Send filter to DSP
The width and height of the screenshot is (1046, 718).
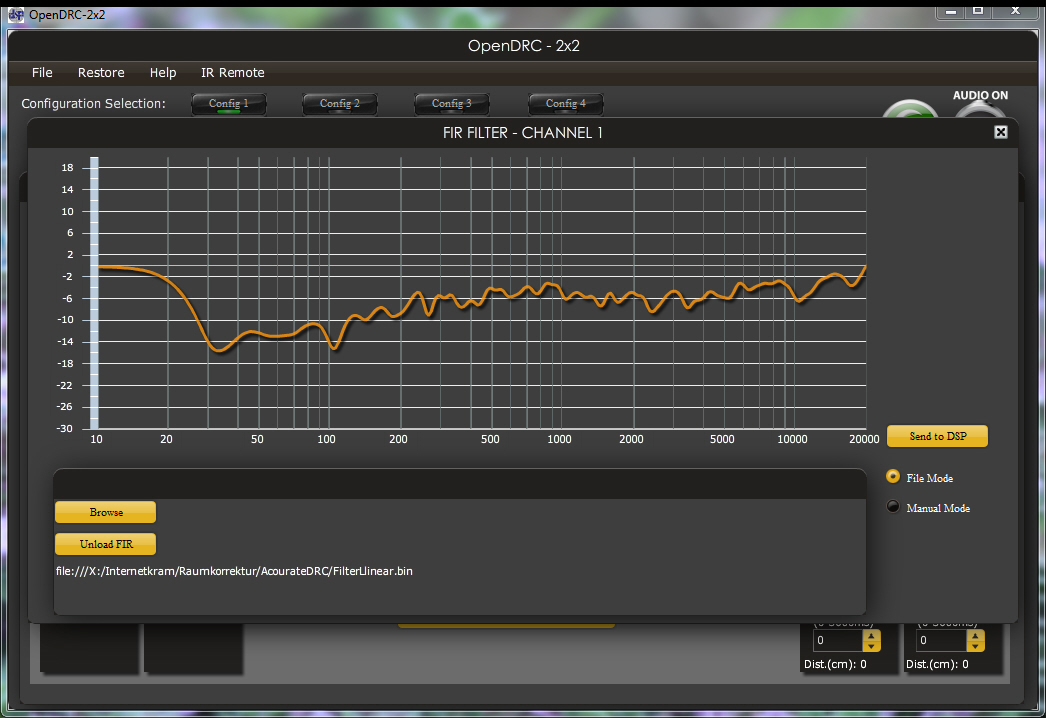click(937, 436)
